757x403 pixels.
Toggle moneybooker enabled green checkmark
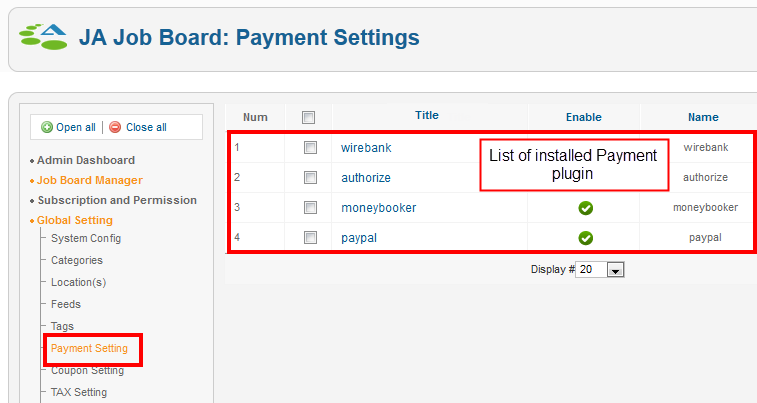[585, 208]
